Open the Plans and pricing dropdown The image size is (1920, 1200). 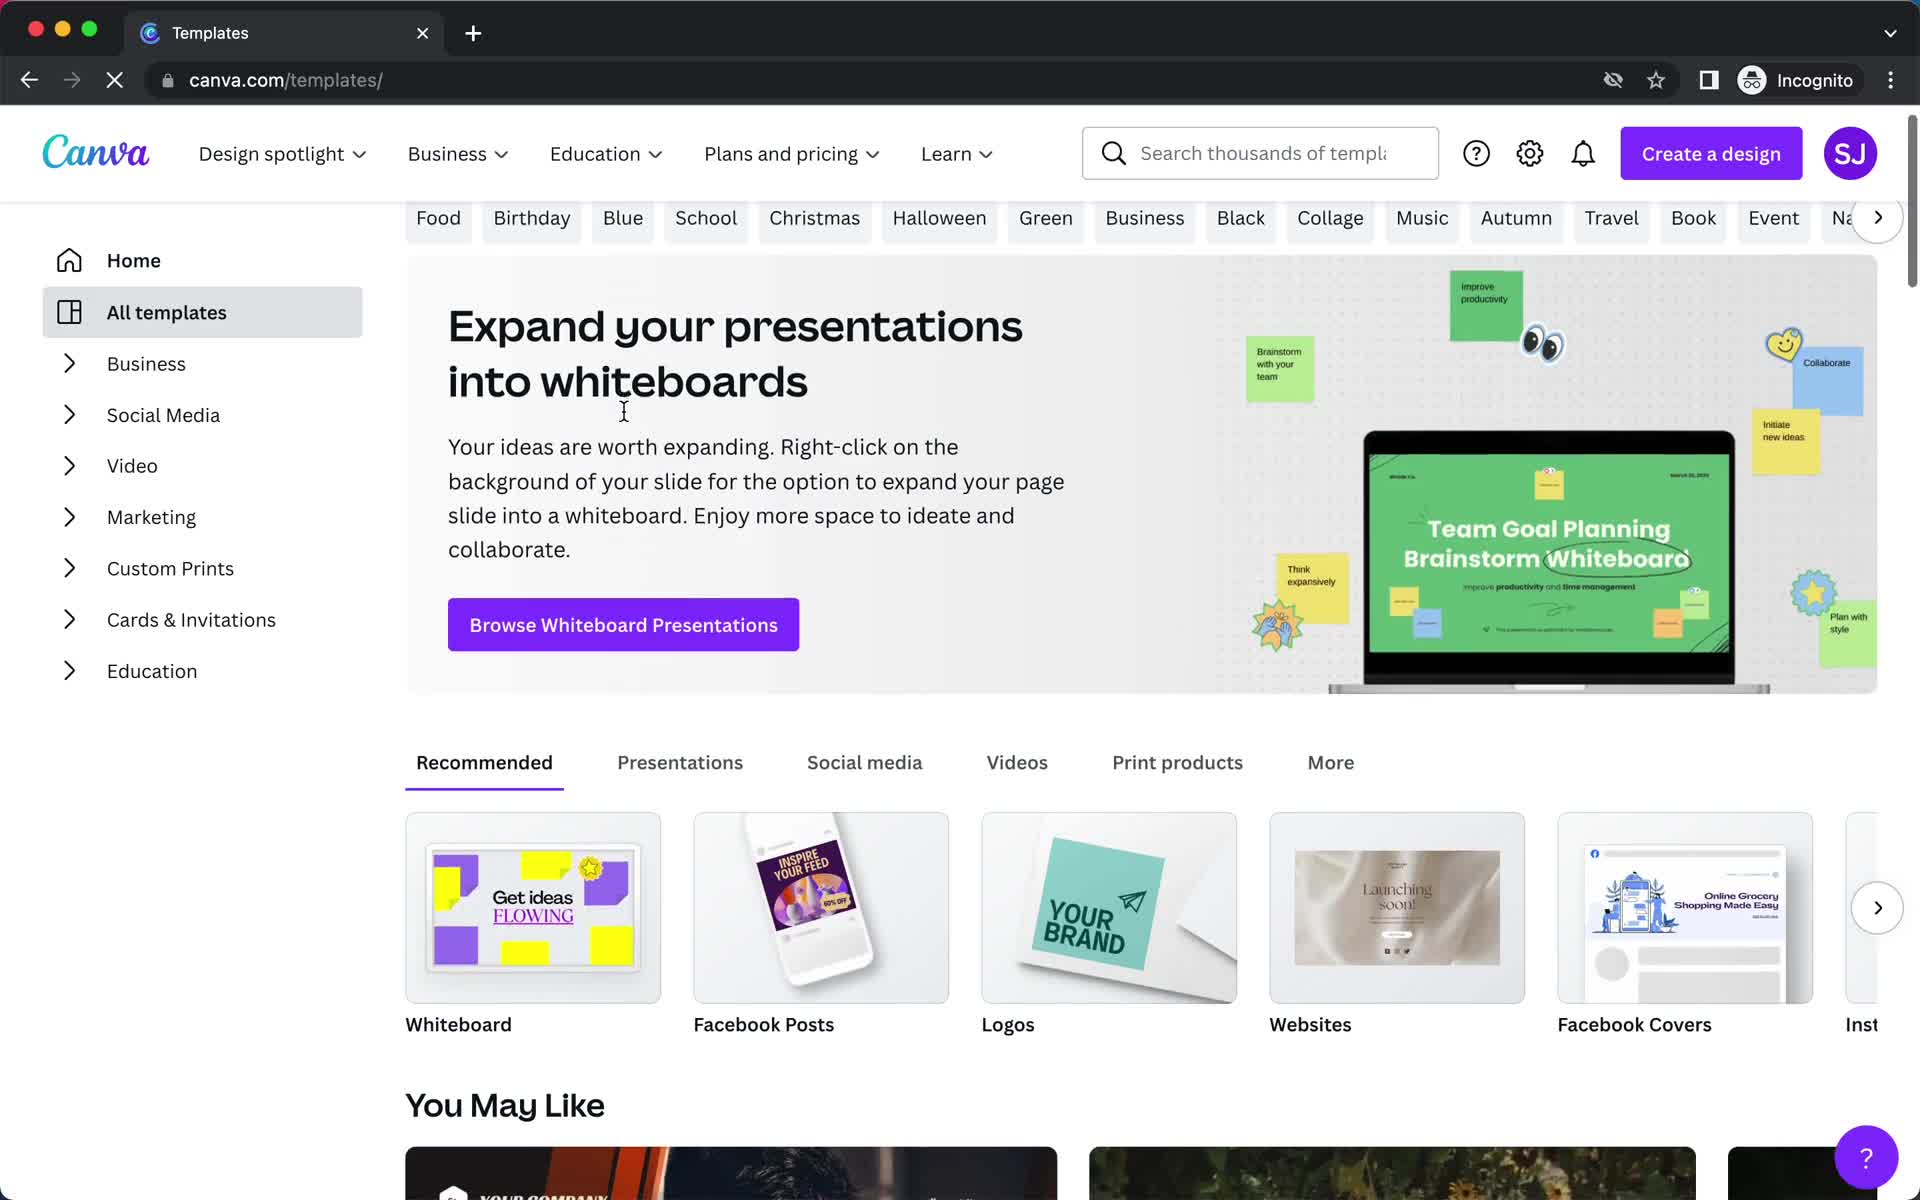tap(791, 153)
